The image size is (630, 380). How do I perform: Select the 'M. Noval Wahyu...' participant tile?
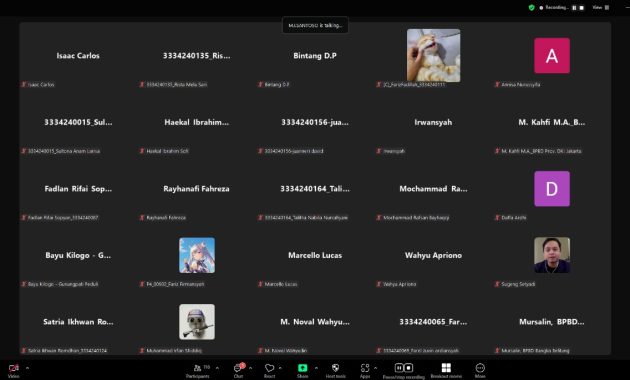(x=315, y=322)
